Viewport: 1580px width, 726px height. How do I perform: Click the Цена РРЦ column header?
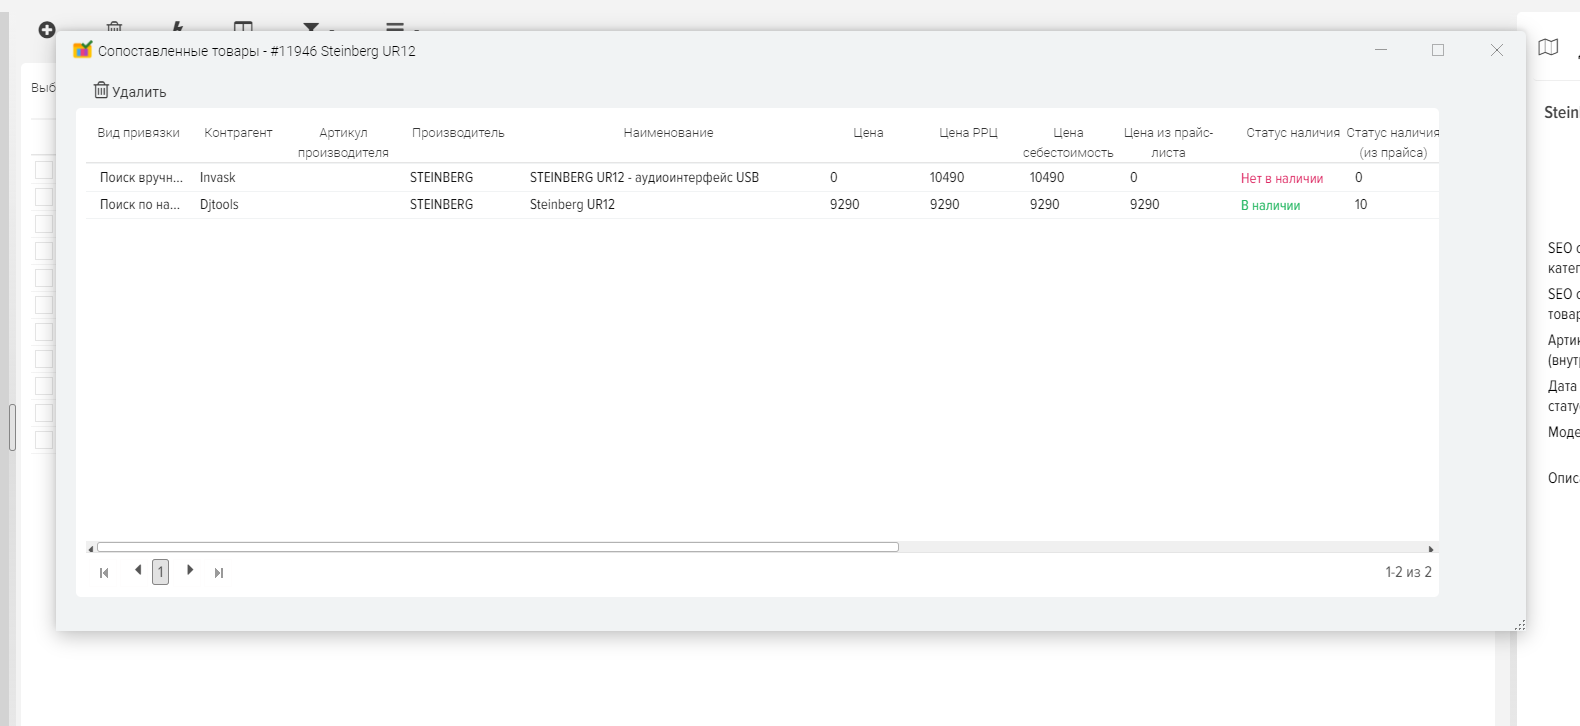pyautogui.click(x=968, y=133)
